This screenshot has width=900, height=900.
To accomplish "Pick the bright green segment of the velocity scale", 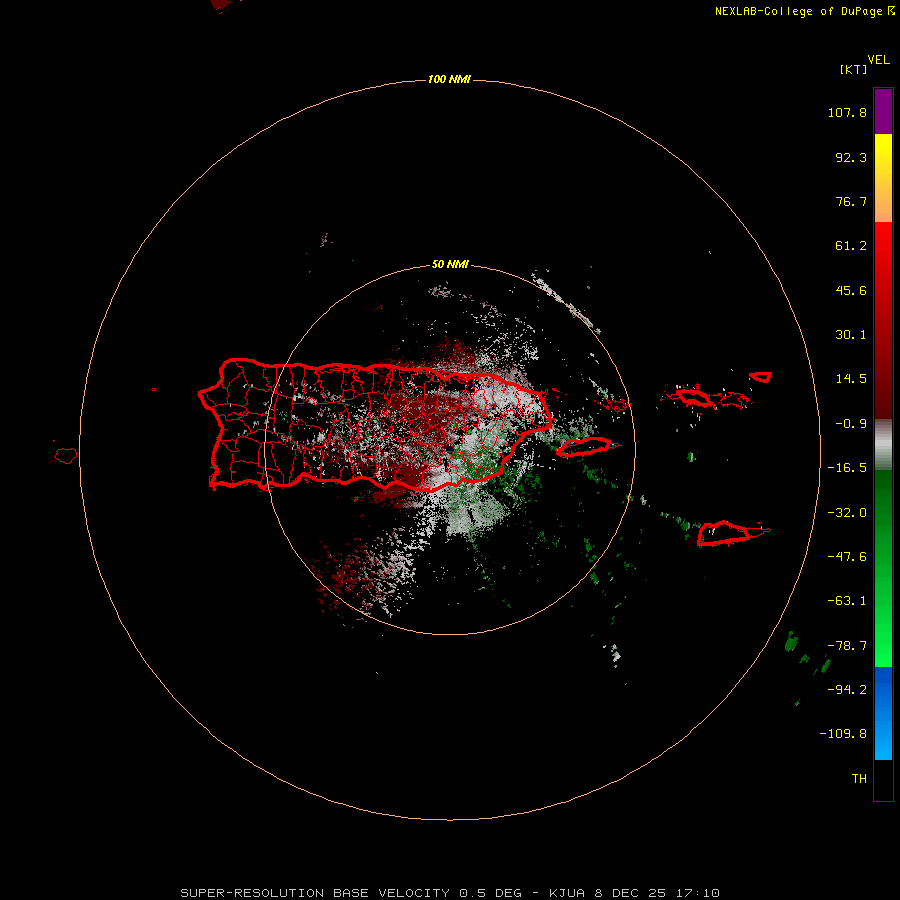I will click(x=883, y=568).
